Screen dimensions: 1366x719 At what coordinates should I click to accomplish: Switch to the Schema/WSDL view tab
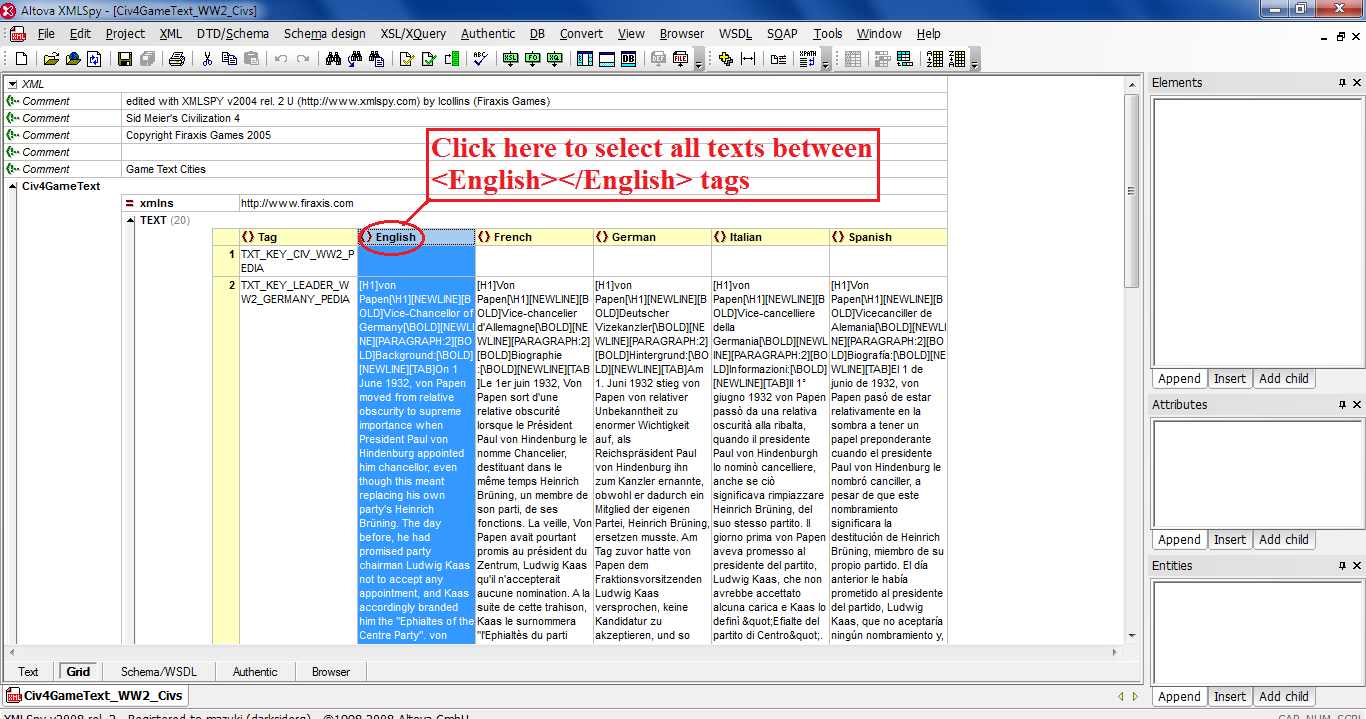pos(159,672)
